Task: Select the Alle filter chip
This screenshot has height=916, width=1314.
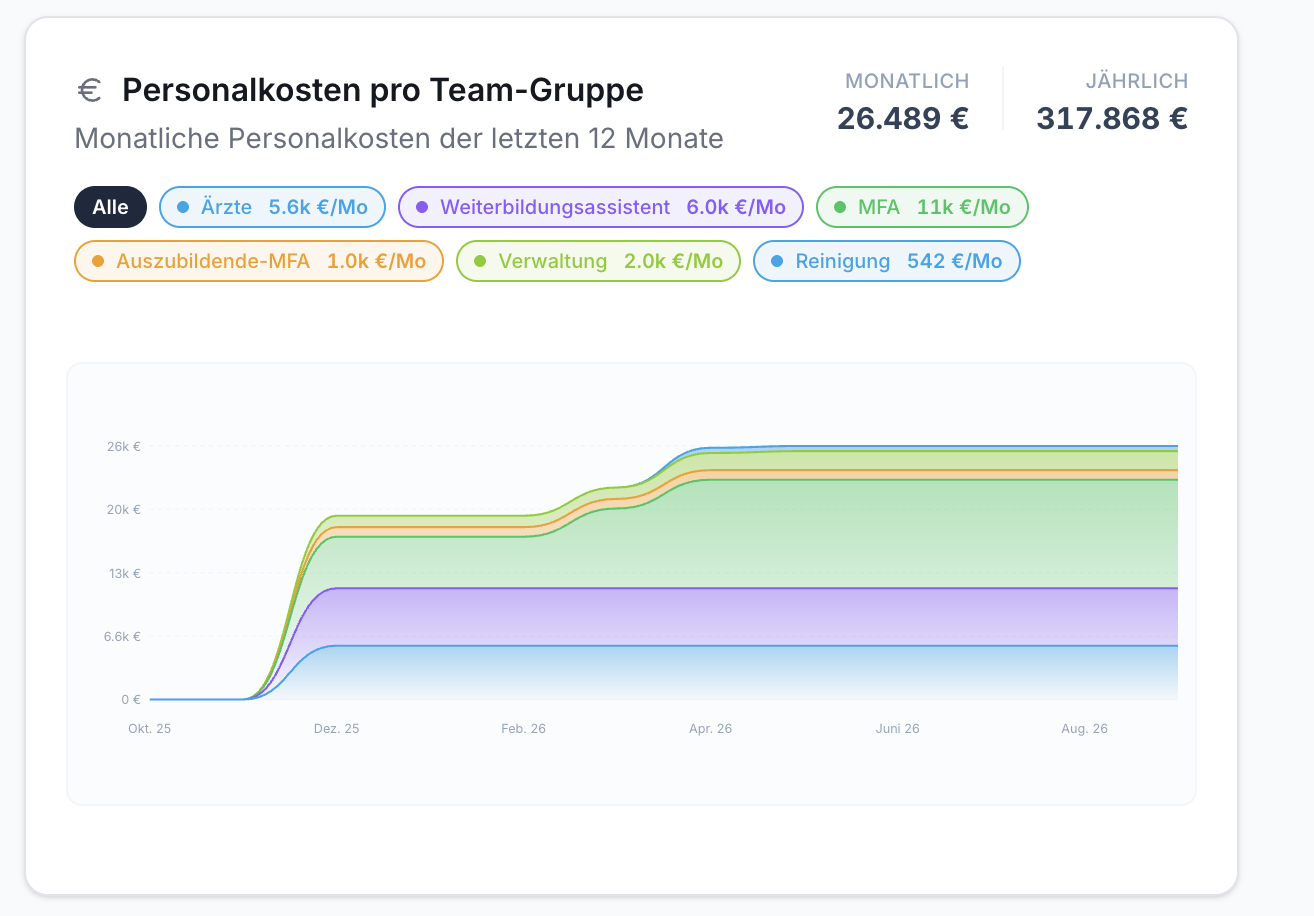Action: (111, 207)
